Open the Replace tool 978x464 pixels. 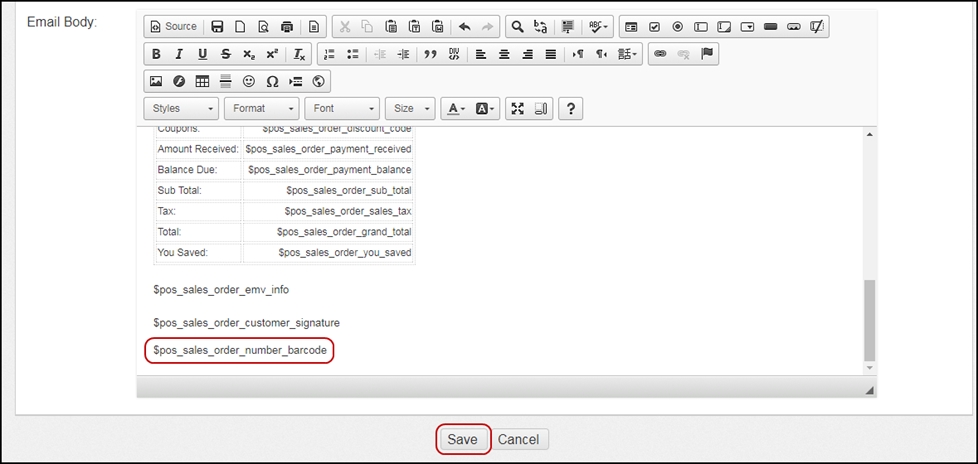tap(540, 27)
